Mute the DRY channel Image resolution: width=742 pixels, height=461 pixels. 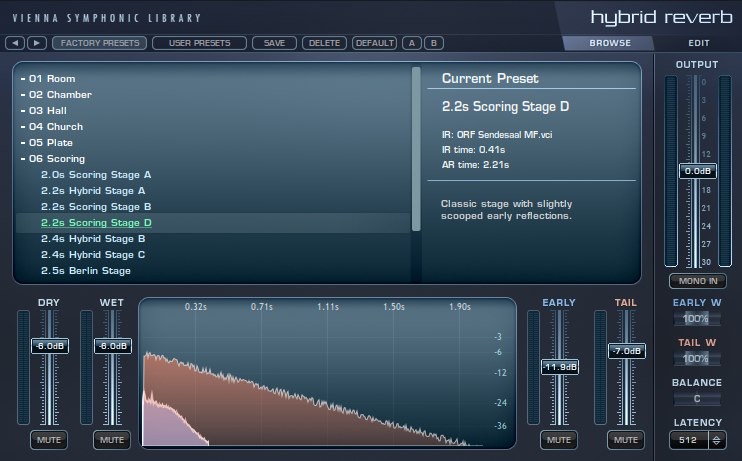[x=49, y=440]
